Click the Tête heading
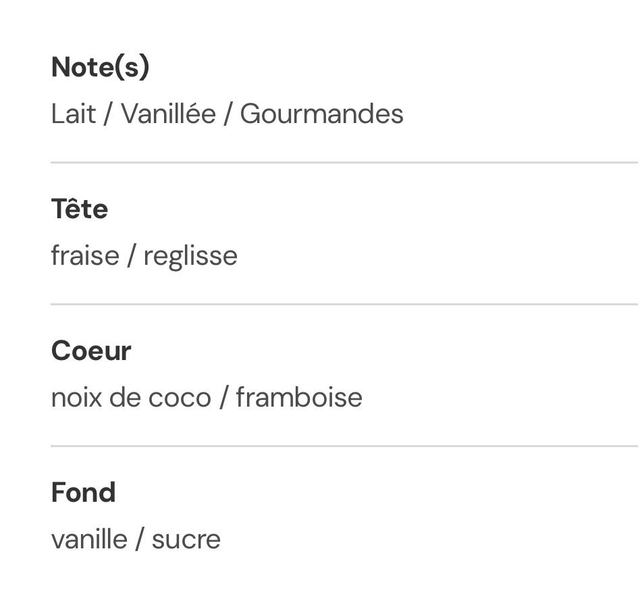The image size is (640, 610). [x=79, y=210]
